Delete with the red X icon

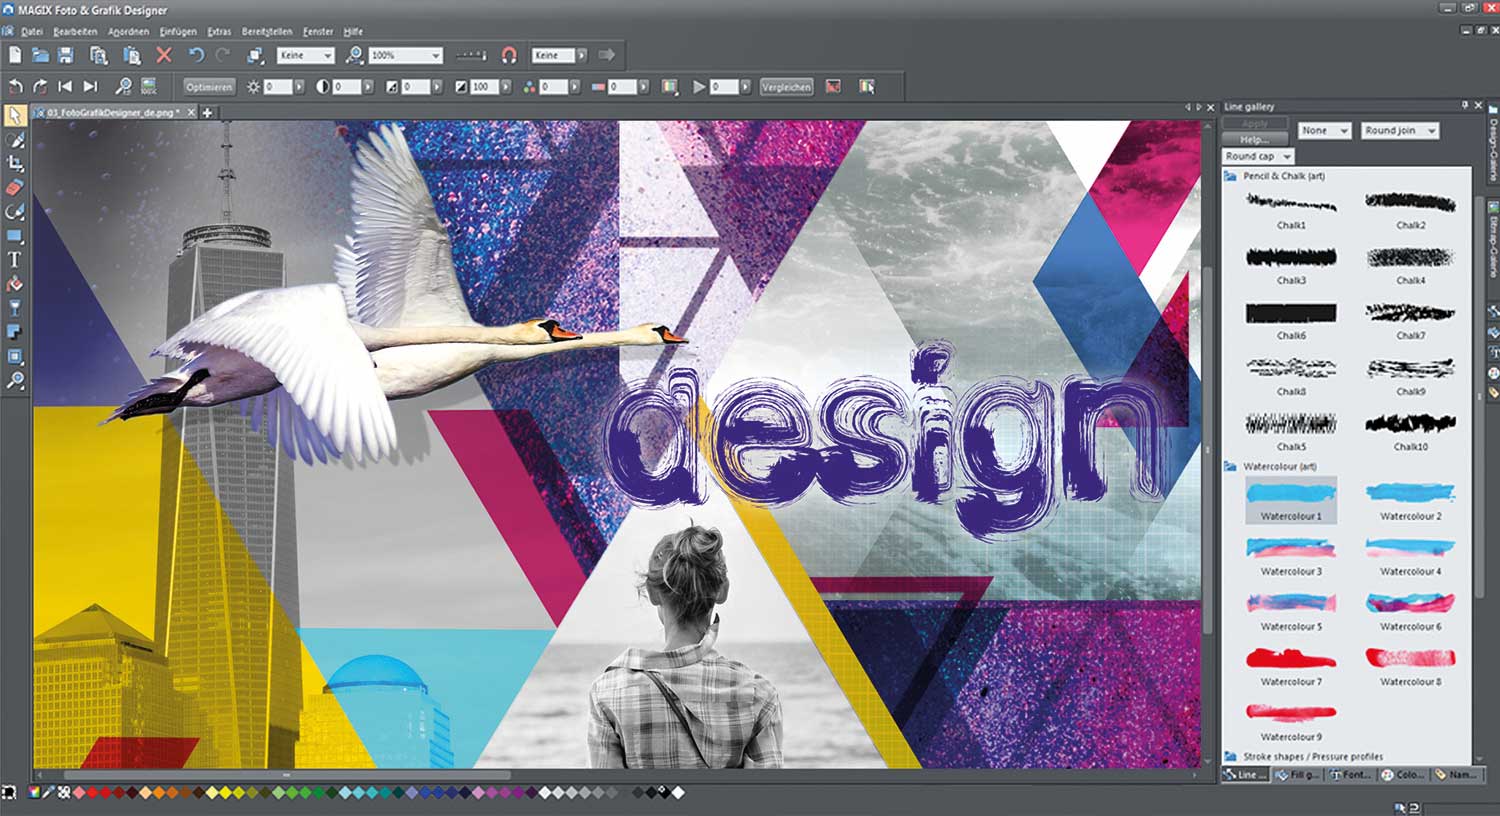[164, 56]
